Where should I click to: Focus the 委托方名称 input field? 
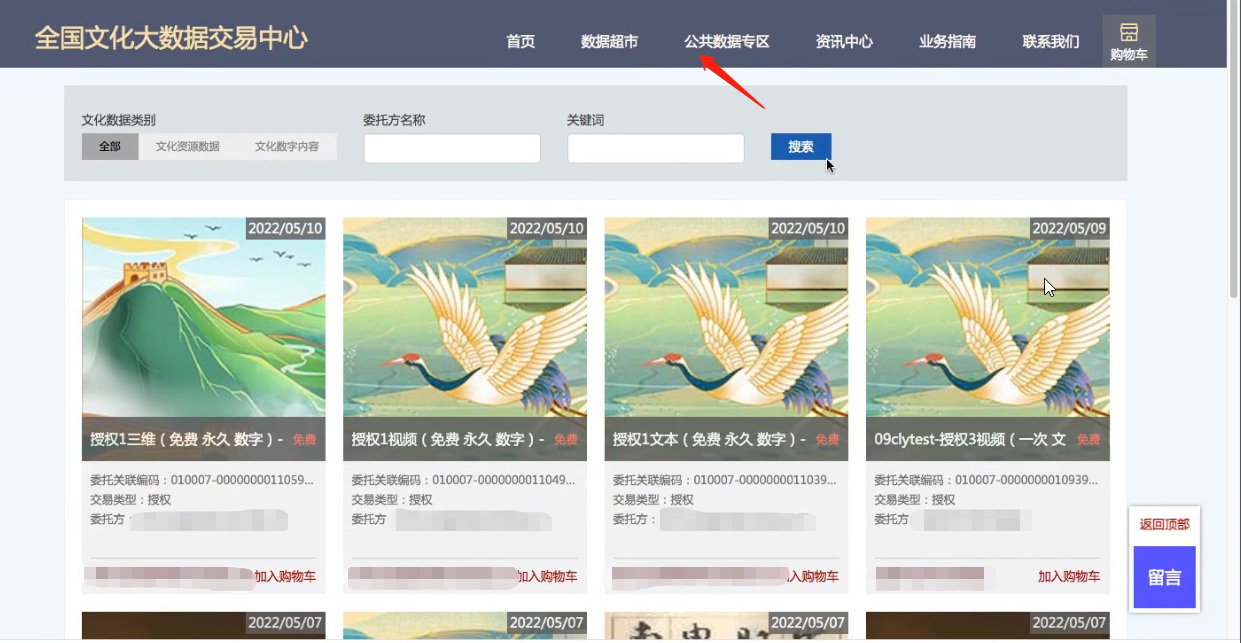click(452, 149)
